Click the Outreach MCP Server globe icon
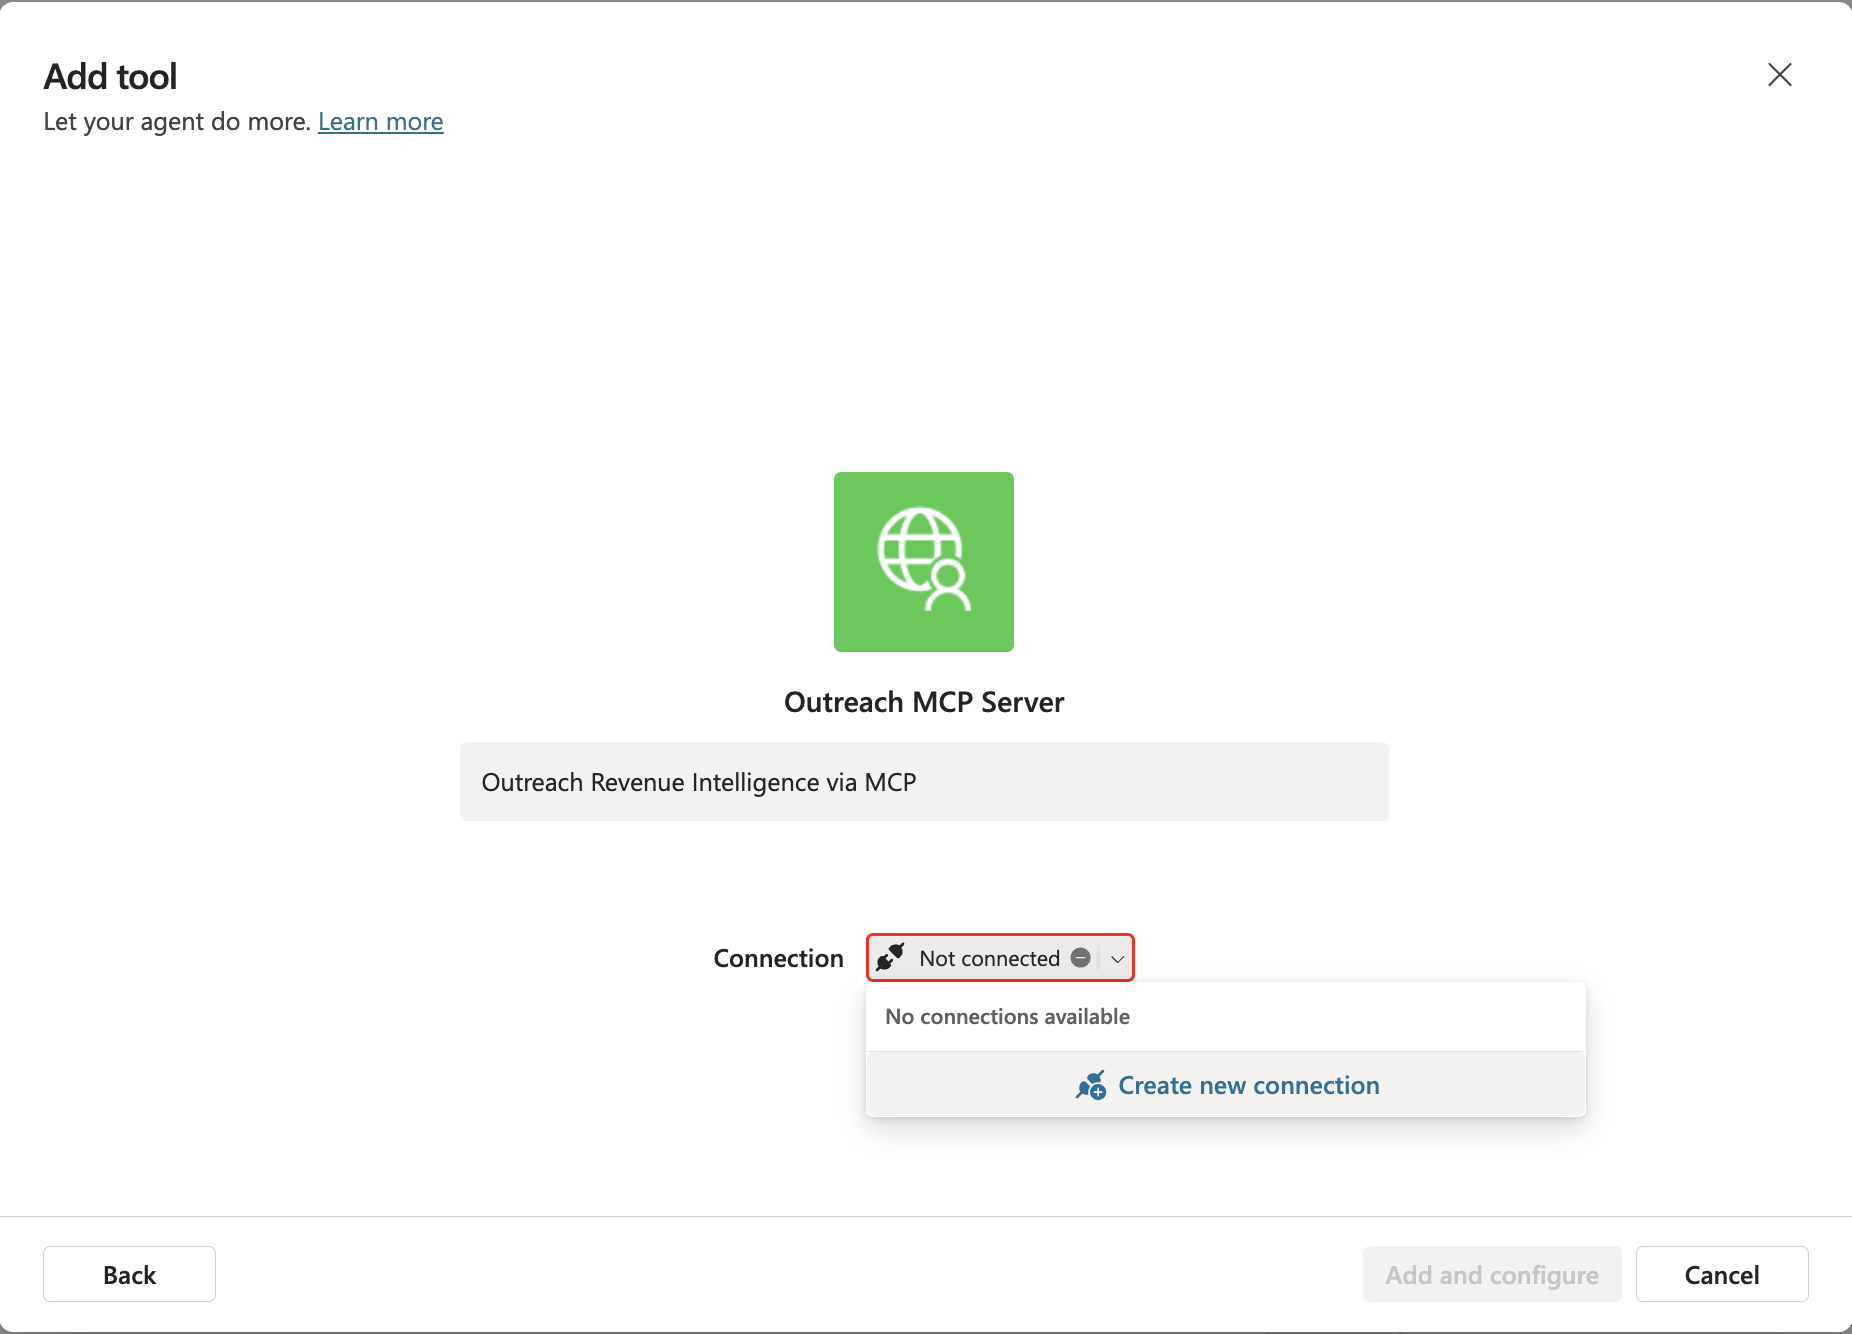The height and width of the screenshot is (1334, 1852). (x=924, y=562)
